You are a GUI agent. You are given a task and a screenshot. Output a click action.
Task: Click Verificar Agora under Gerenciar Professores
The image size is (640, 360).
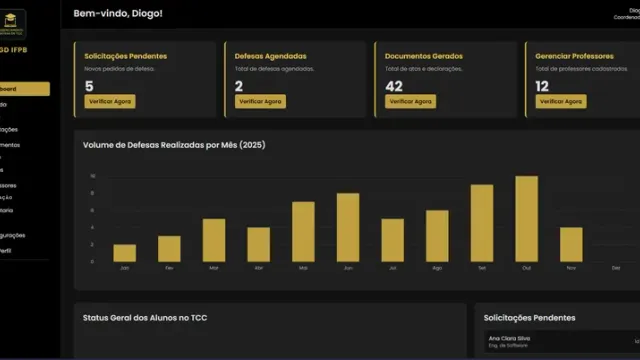pos(561,102)
